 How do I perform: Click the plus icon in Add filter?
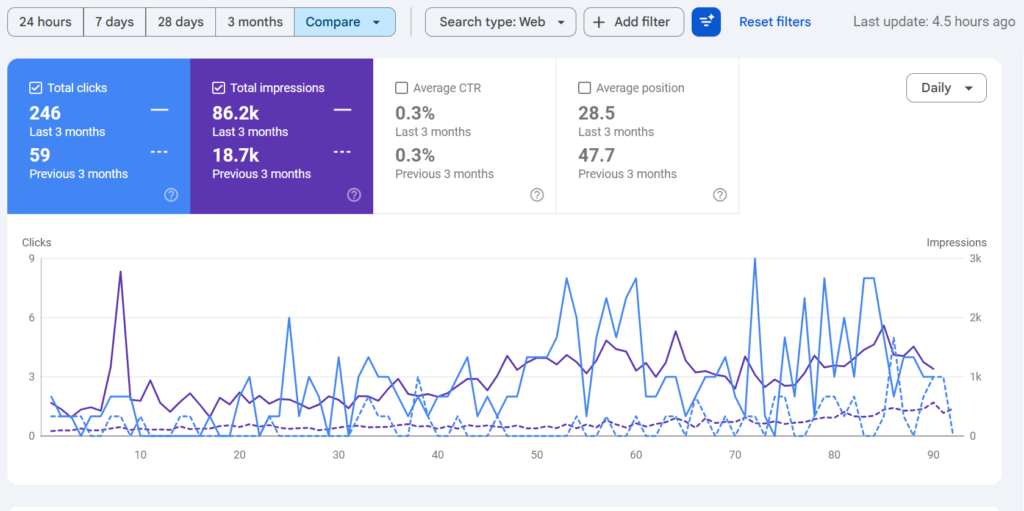click(599, 22)
